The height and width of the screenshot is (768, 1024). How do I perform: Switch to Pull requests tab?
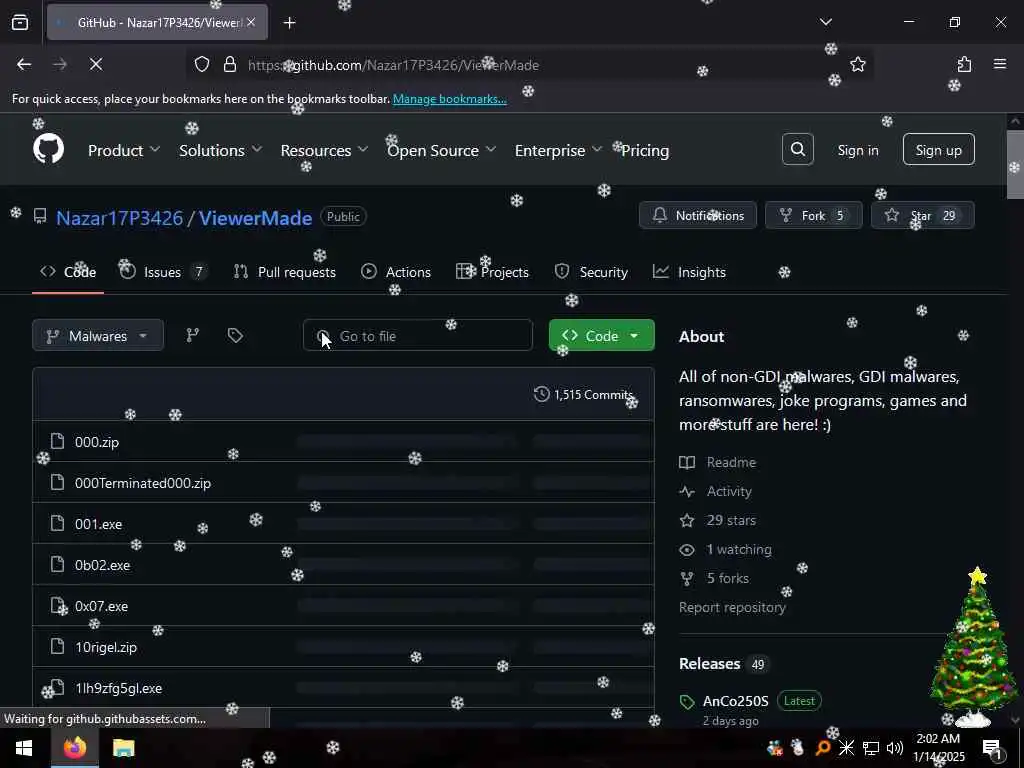click(x=285, y=272)
